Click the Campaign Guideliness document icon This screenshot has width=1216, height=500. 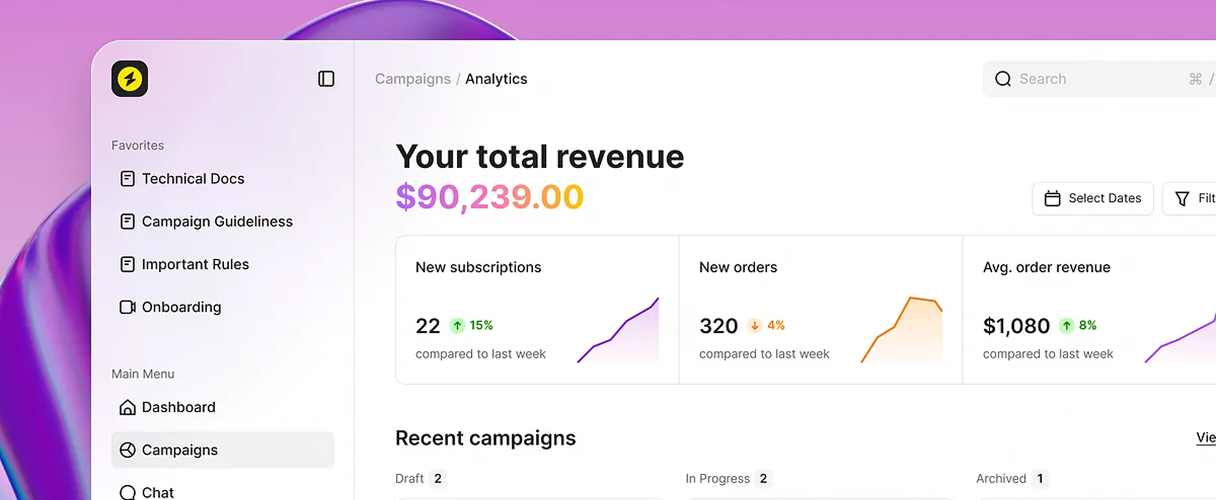click(x=127, y=222)
